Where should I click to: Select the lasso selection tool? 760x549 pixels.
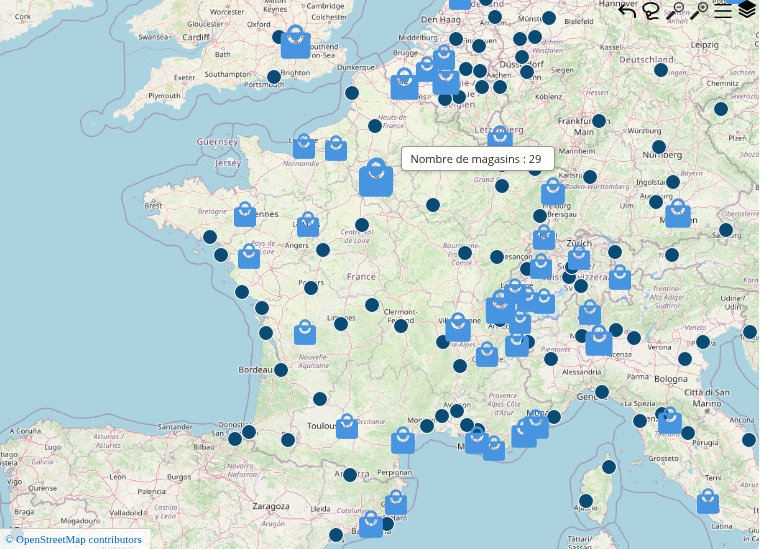(651, 12)
